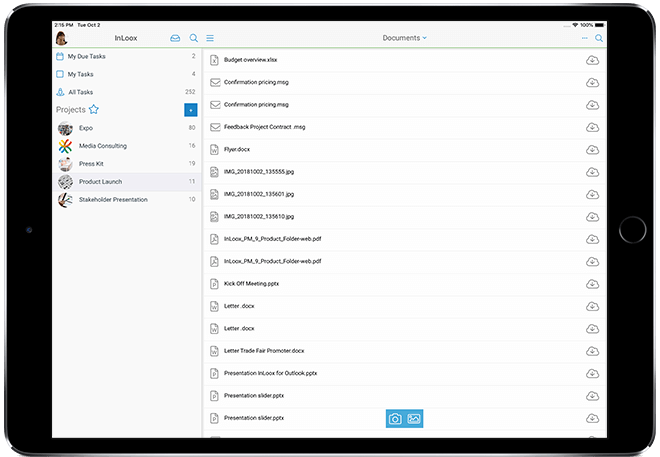Tap the user profile avatar

pyautogui.click(x=61, y=38)
